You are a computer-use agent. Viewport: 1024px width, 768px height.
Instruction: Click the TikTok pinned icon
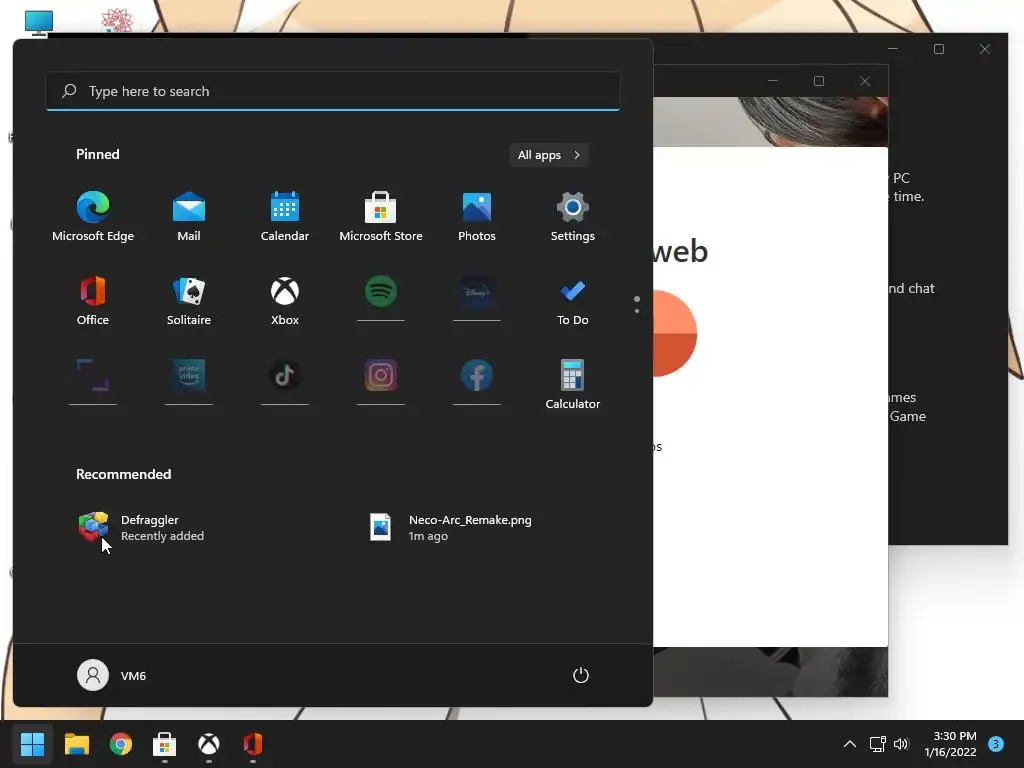(285, 376)
